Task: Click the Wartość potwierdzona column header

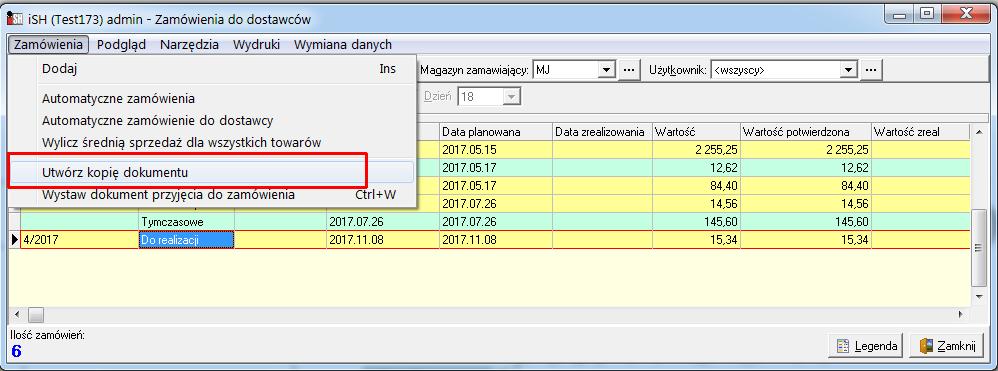Action: (x=805, y=132)
